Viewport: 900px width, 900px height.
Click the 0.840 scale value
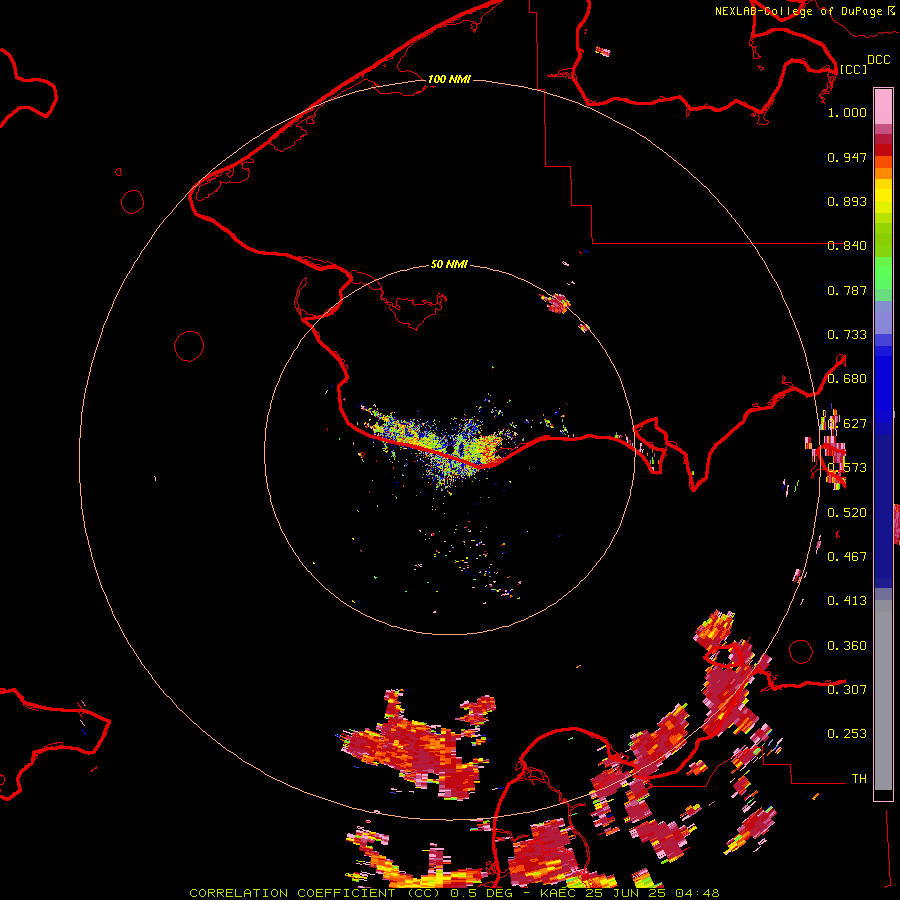[x=847, y=245]
